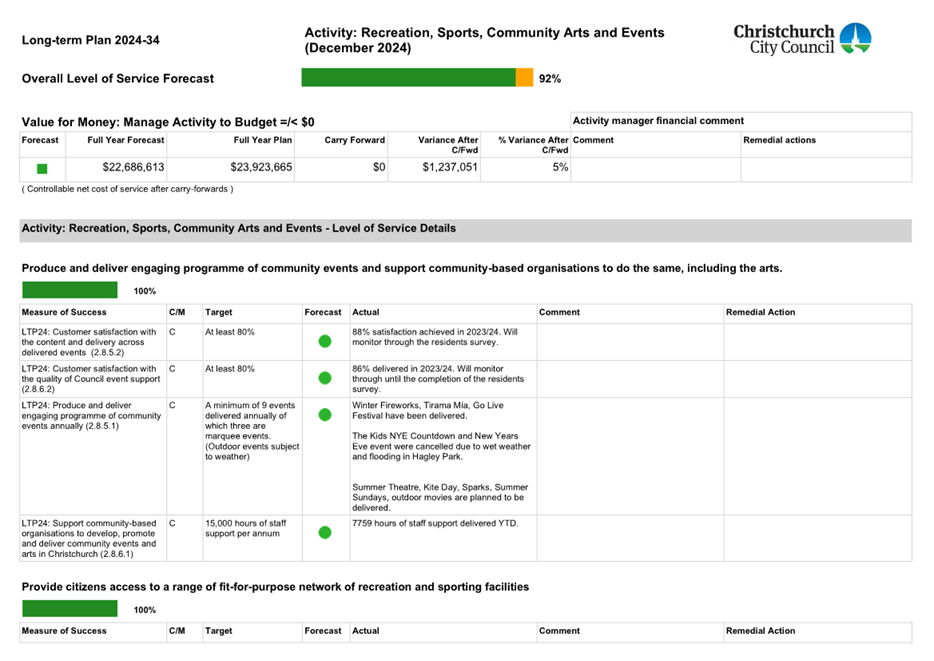Click green forecast dot for 15,000 staff hours target

[324, 532]
